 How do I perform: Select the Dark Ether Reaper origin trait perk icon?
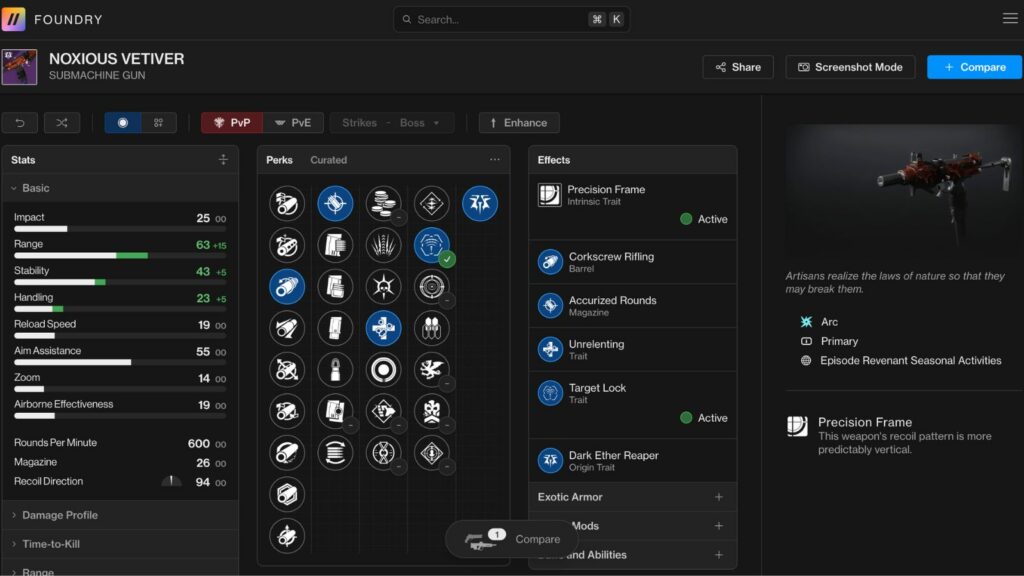[480, 204]
